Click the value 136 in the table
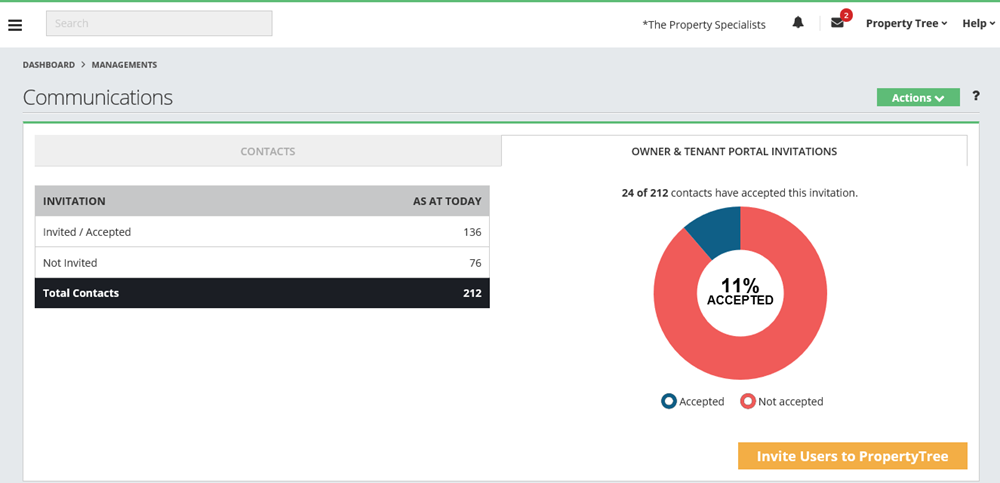The image size is (1000, 483). coord(472,232)
